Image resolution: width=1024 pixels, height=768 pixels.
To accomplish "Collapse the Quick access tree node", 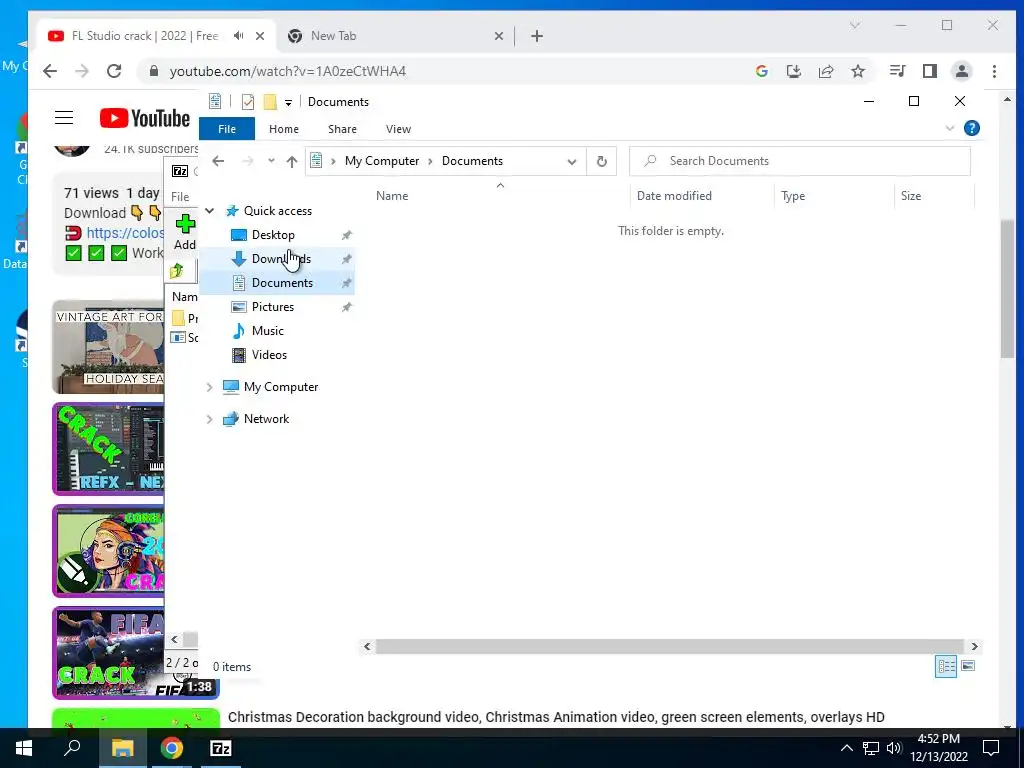I will coord(210,210).
